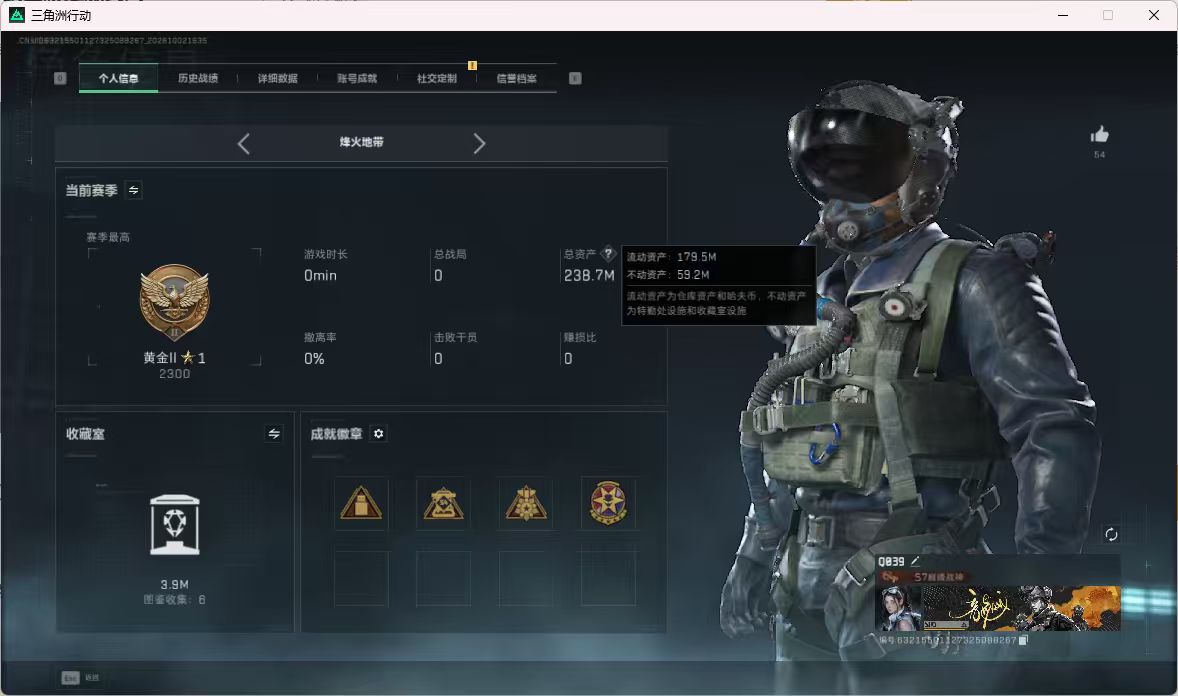Open the 成就徽章 gear settings icon
The height and width of the screenshot is (696, 1178).
pyautogui.click(x=379, y=434)
